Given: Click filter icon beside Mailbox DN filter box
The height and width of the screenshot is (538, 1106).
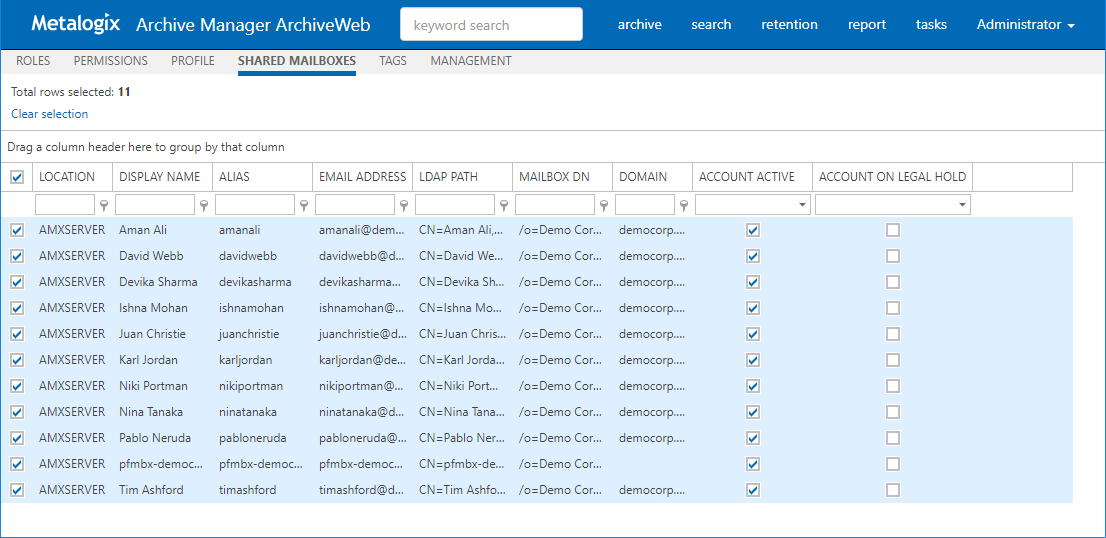Looking at the screenshot, I should pyautogui.click(x=604, y=205).
